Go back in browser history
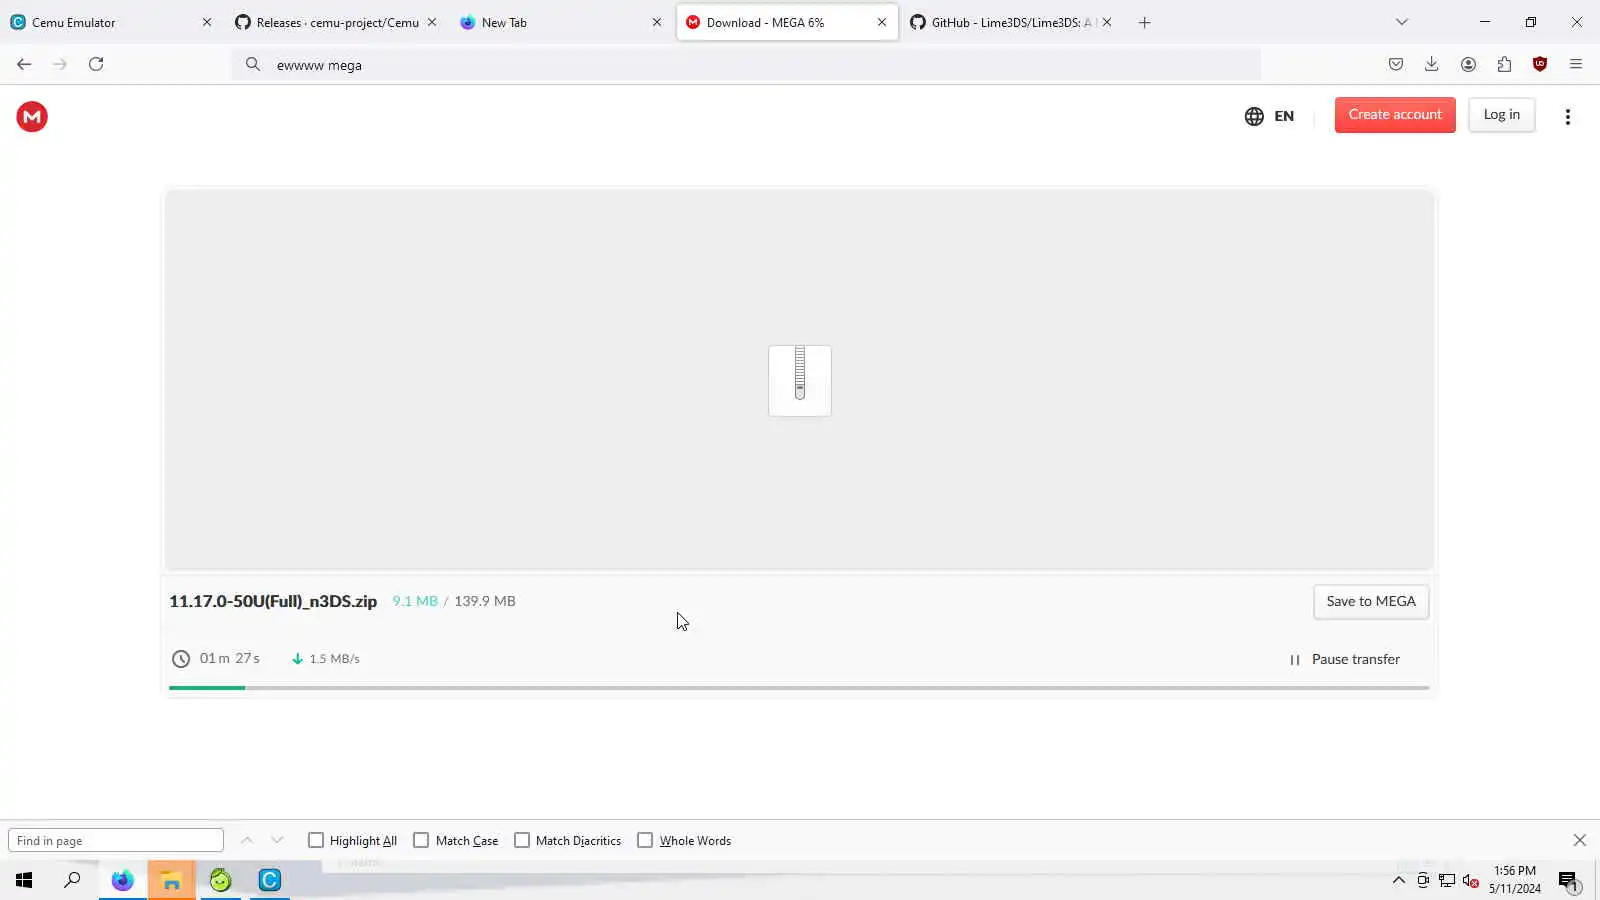 pyautogui.click(x=24, y=64)
